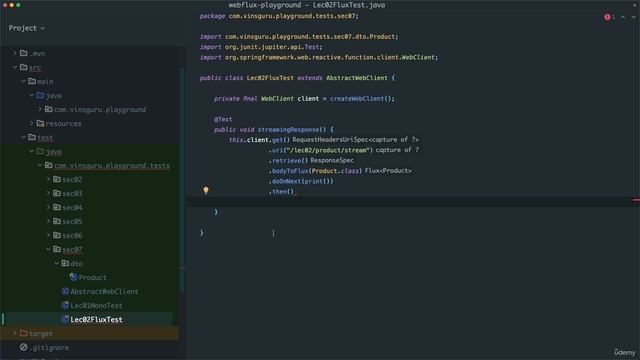Click the sec02 package icon
640x360 pixels.
click(57, 179)
